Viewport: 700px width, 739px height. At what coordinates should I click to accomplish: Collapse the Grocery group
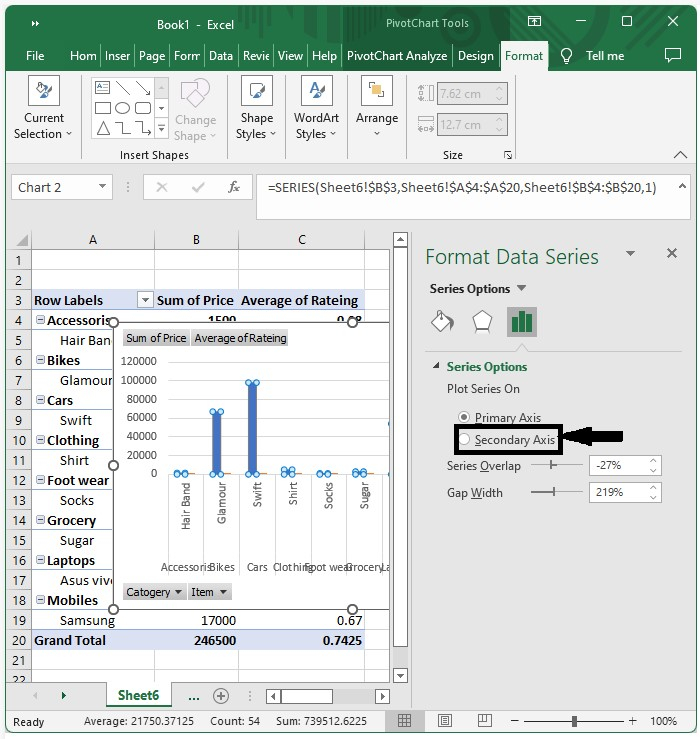41,520
